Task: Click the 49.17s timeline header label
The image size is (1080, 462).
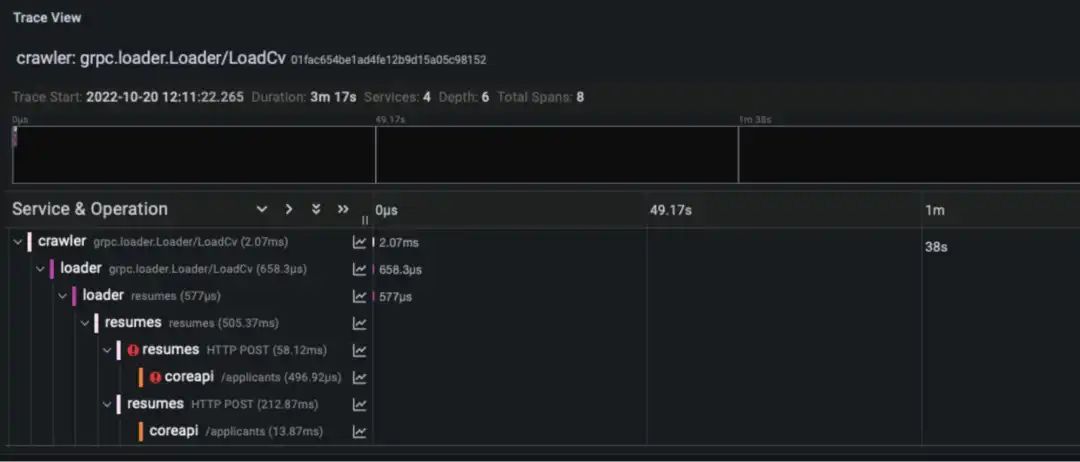Action: pos(670,210)
